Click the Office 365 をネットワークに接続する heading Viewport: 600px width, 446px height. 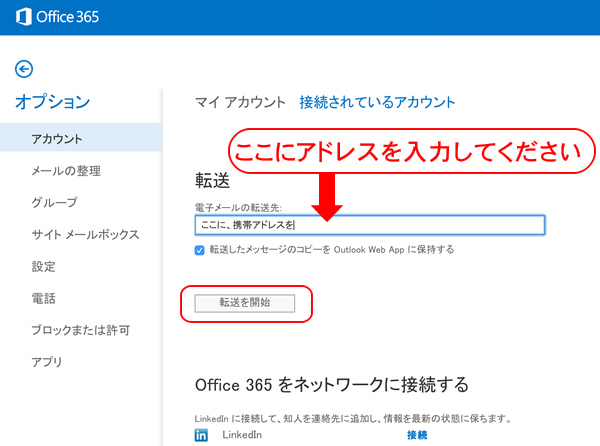(332, 385)
